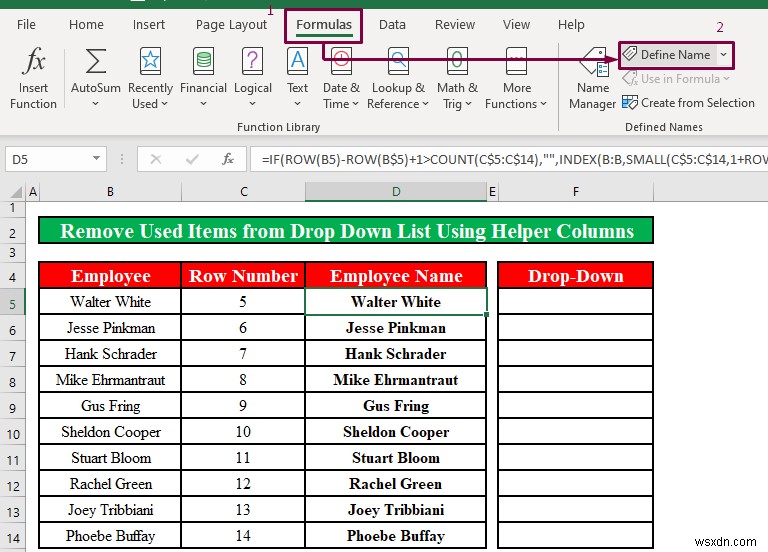Select column F header
Viewport: 768px width, 552px height.
click(576, 192)
